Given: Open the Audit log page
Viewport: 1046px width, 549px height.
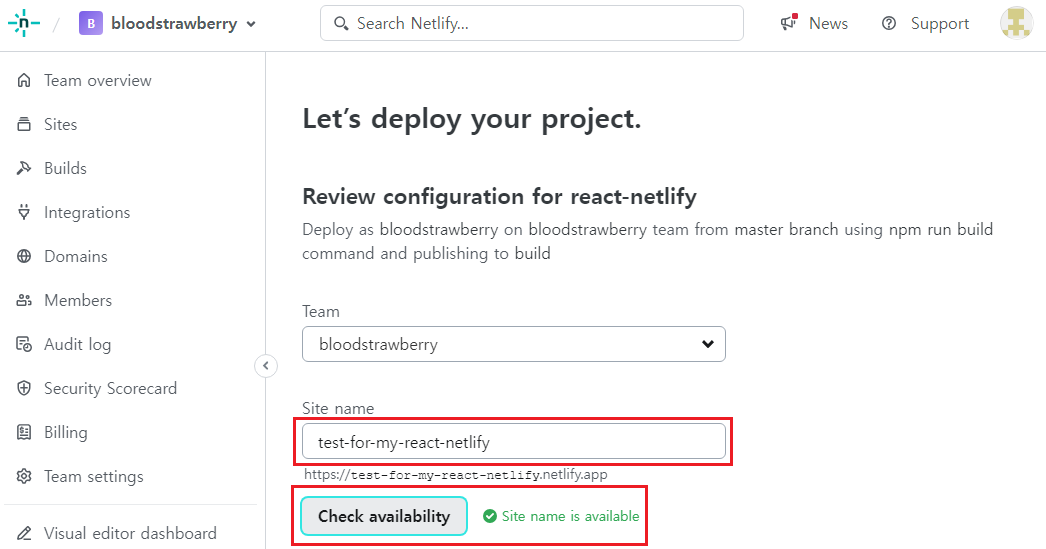Looking at the screenshot, I should tap(77, 345).
